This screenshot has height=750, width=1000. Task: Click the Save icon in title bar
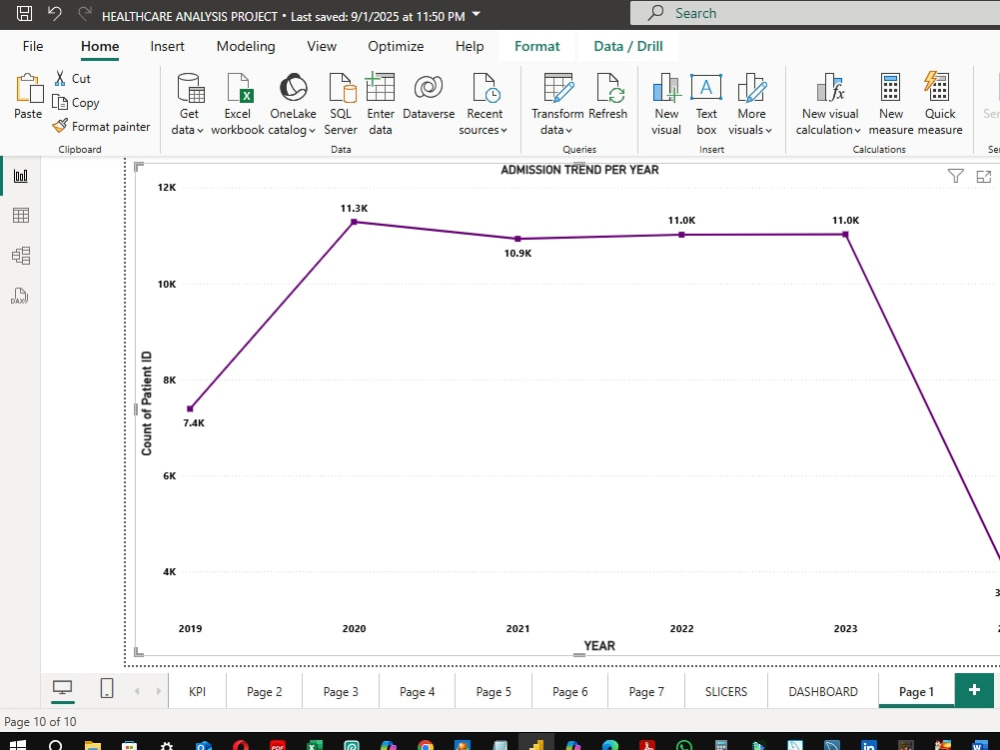(x=24, y=13)
